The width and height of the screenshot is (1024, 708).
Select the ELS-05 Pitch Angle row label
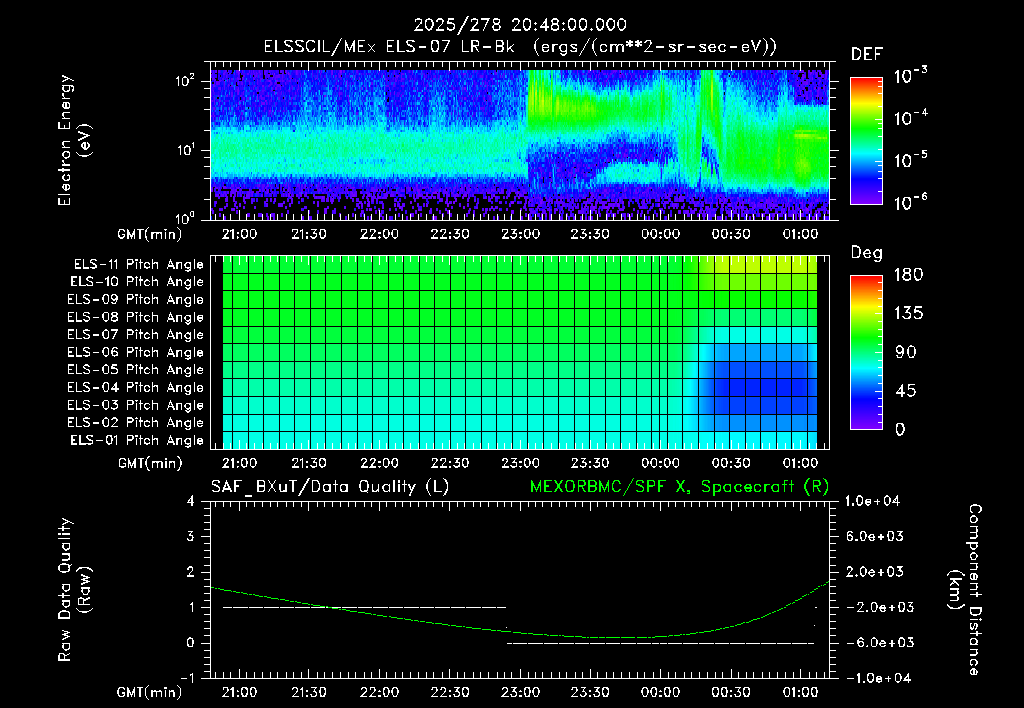pos(136,370)
